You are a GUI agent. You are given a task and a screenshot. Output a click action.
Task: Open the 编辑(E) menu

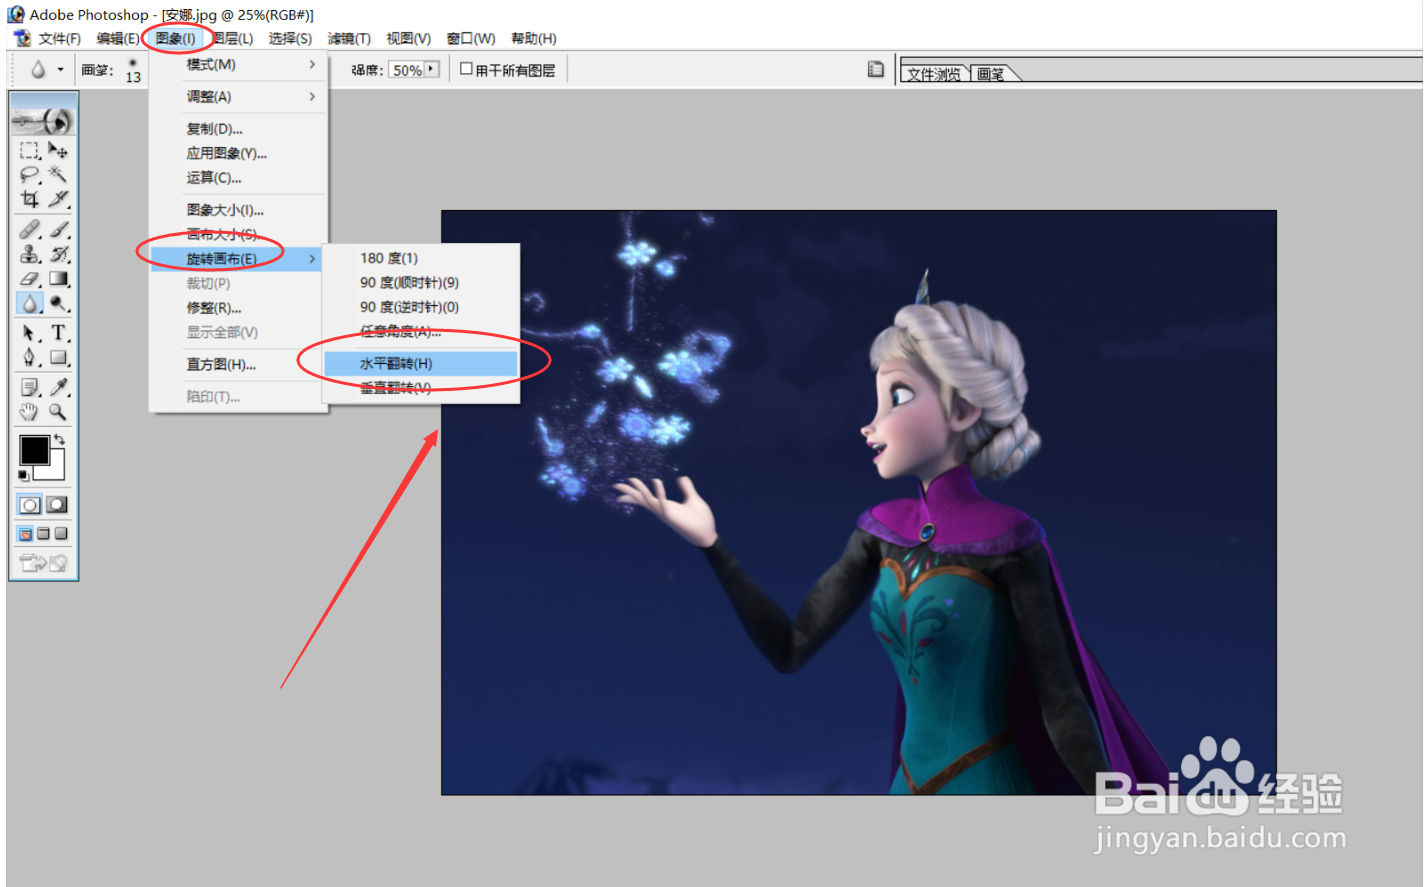117,38
